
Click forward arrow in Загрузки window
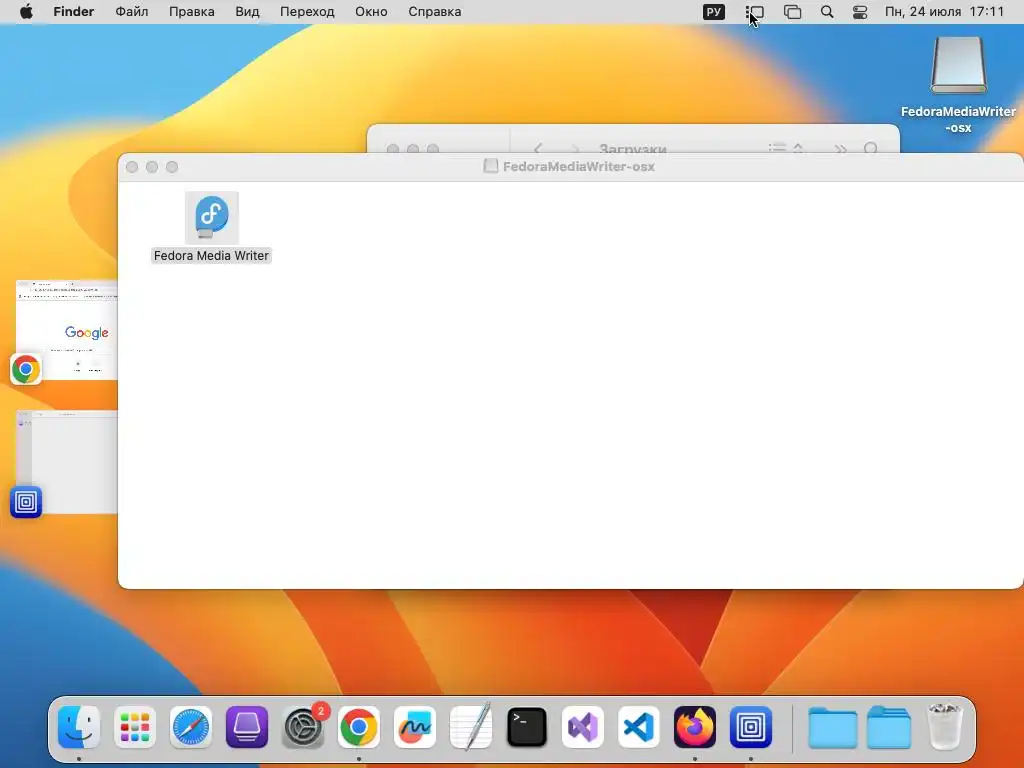[x=574, y=148]
